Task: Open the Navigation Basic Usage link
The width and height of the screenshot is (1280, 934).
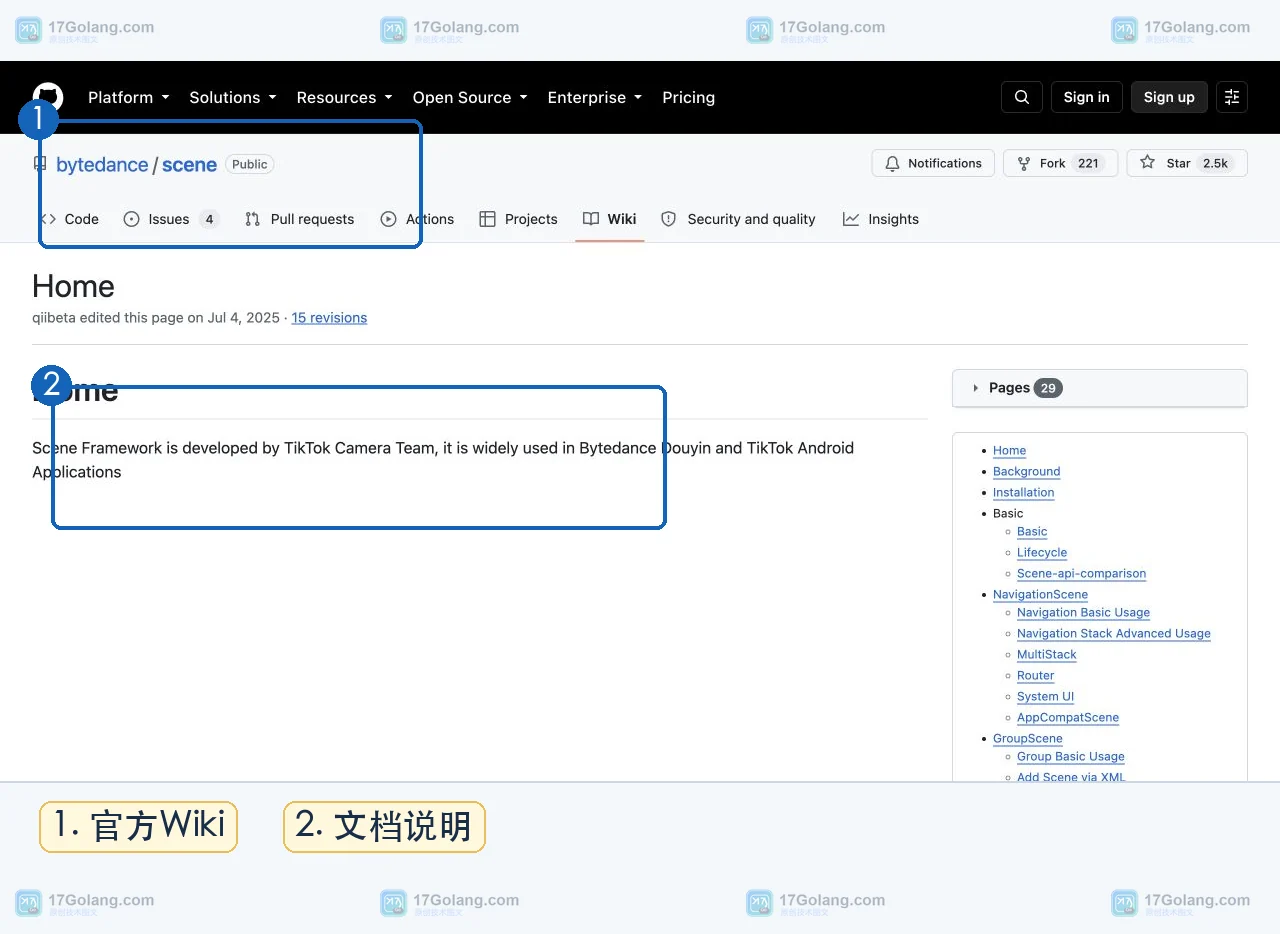Action: point(1083,613)
